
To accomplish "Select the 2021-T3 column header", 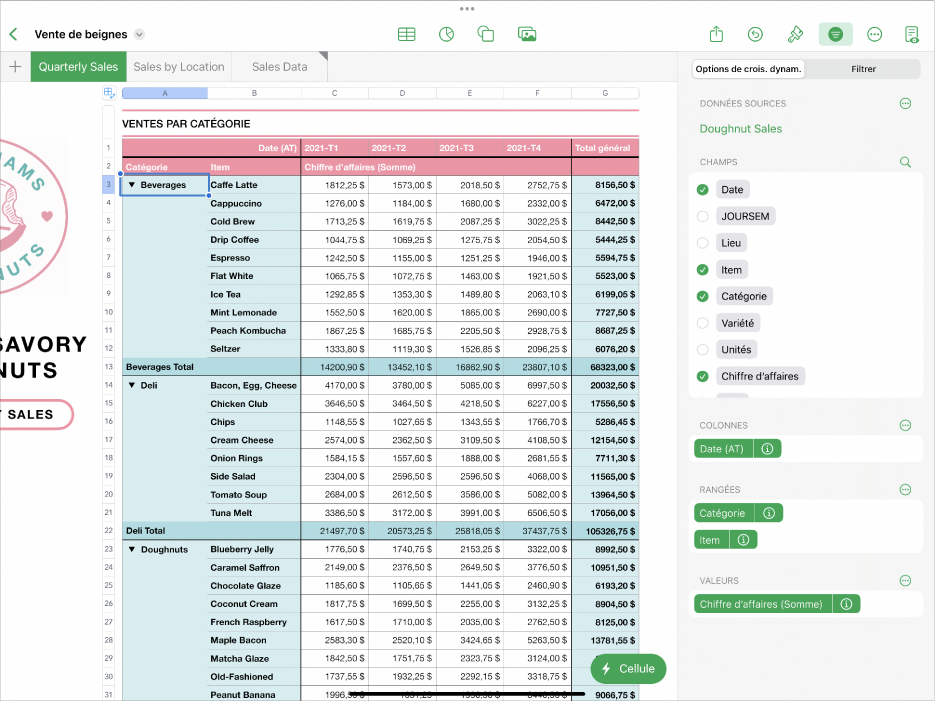I will click(470, 148).
